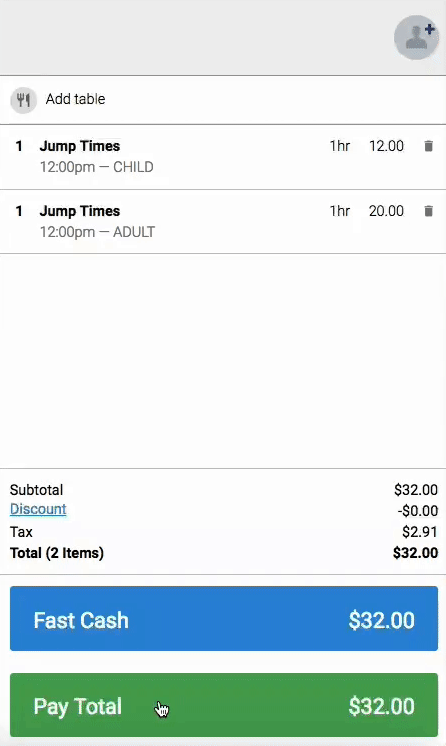The height and width of the screenshot is (746, 446).
Task: Click the 20.00 price on ADULT row
Action: click(386, 211)
